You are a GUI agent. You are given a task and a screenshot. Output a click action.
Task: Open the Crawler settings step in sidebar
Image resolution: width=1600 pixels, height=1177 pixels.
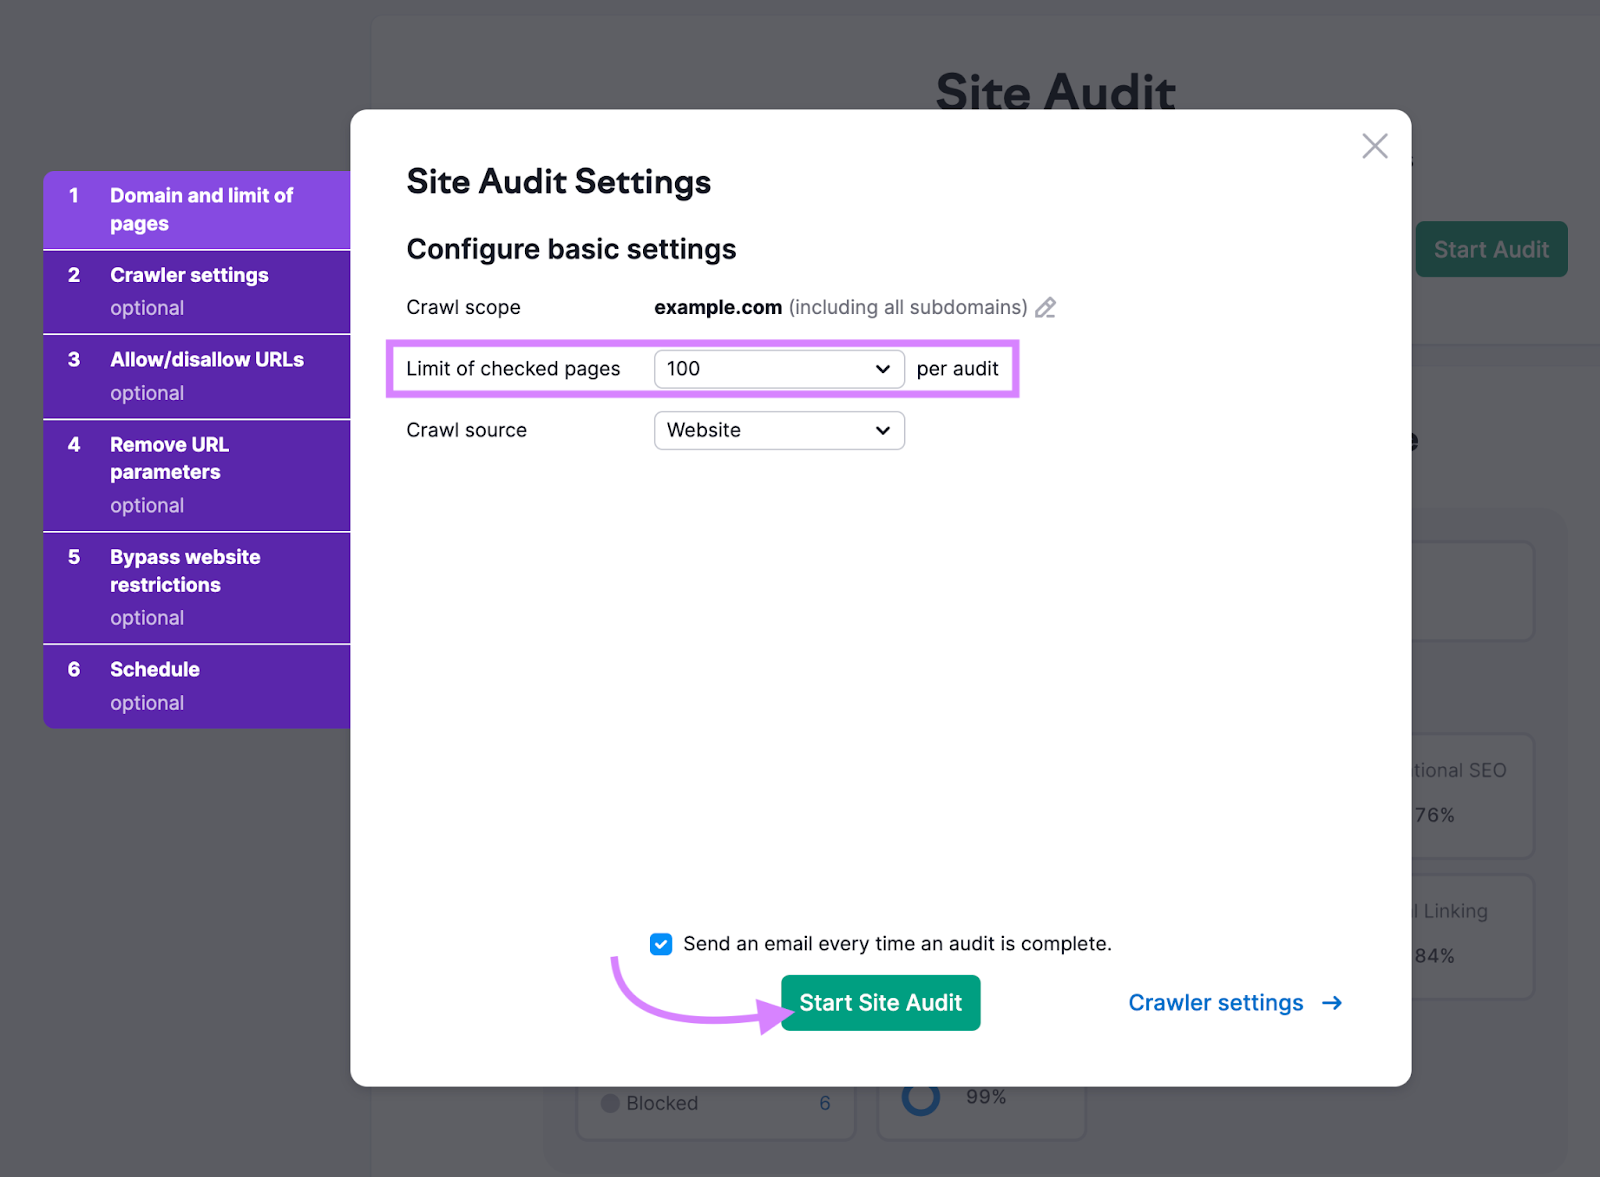[x=196, y=290]
